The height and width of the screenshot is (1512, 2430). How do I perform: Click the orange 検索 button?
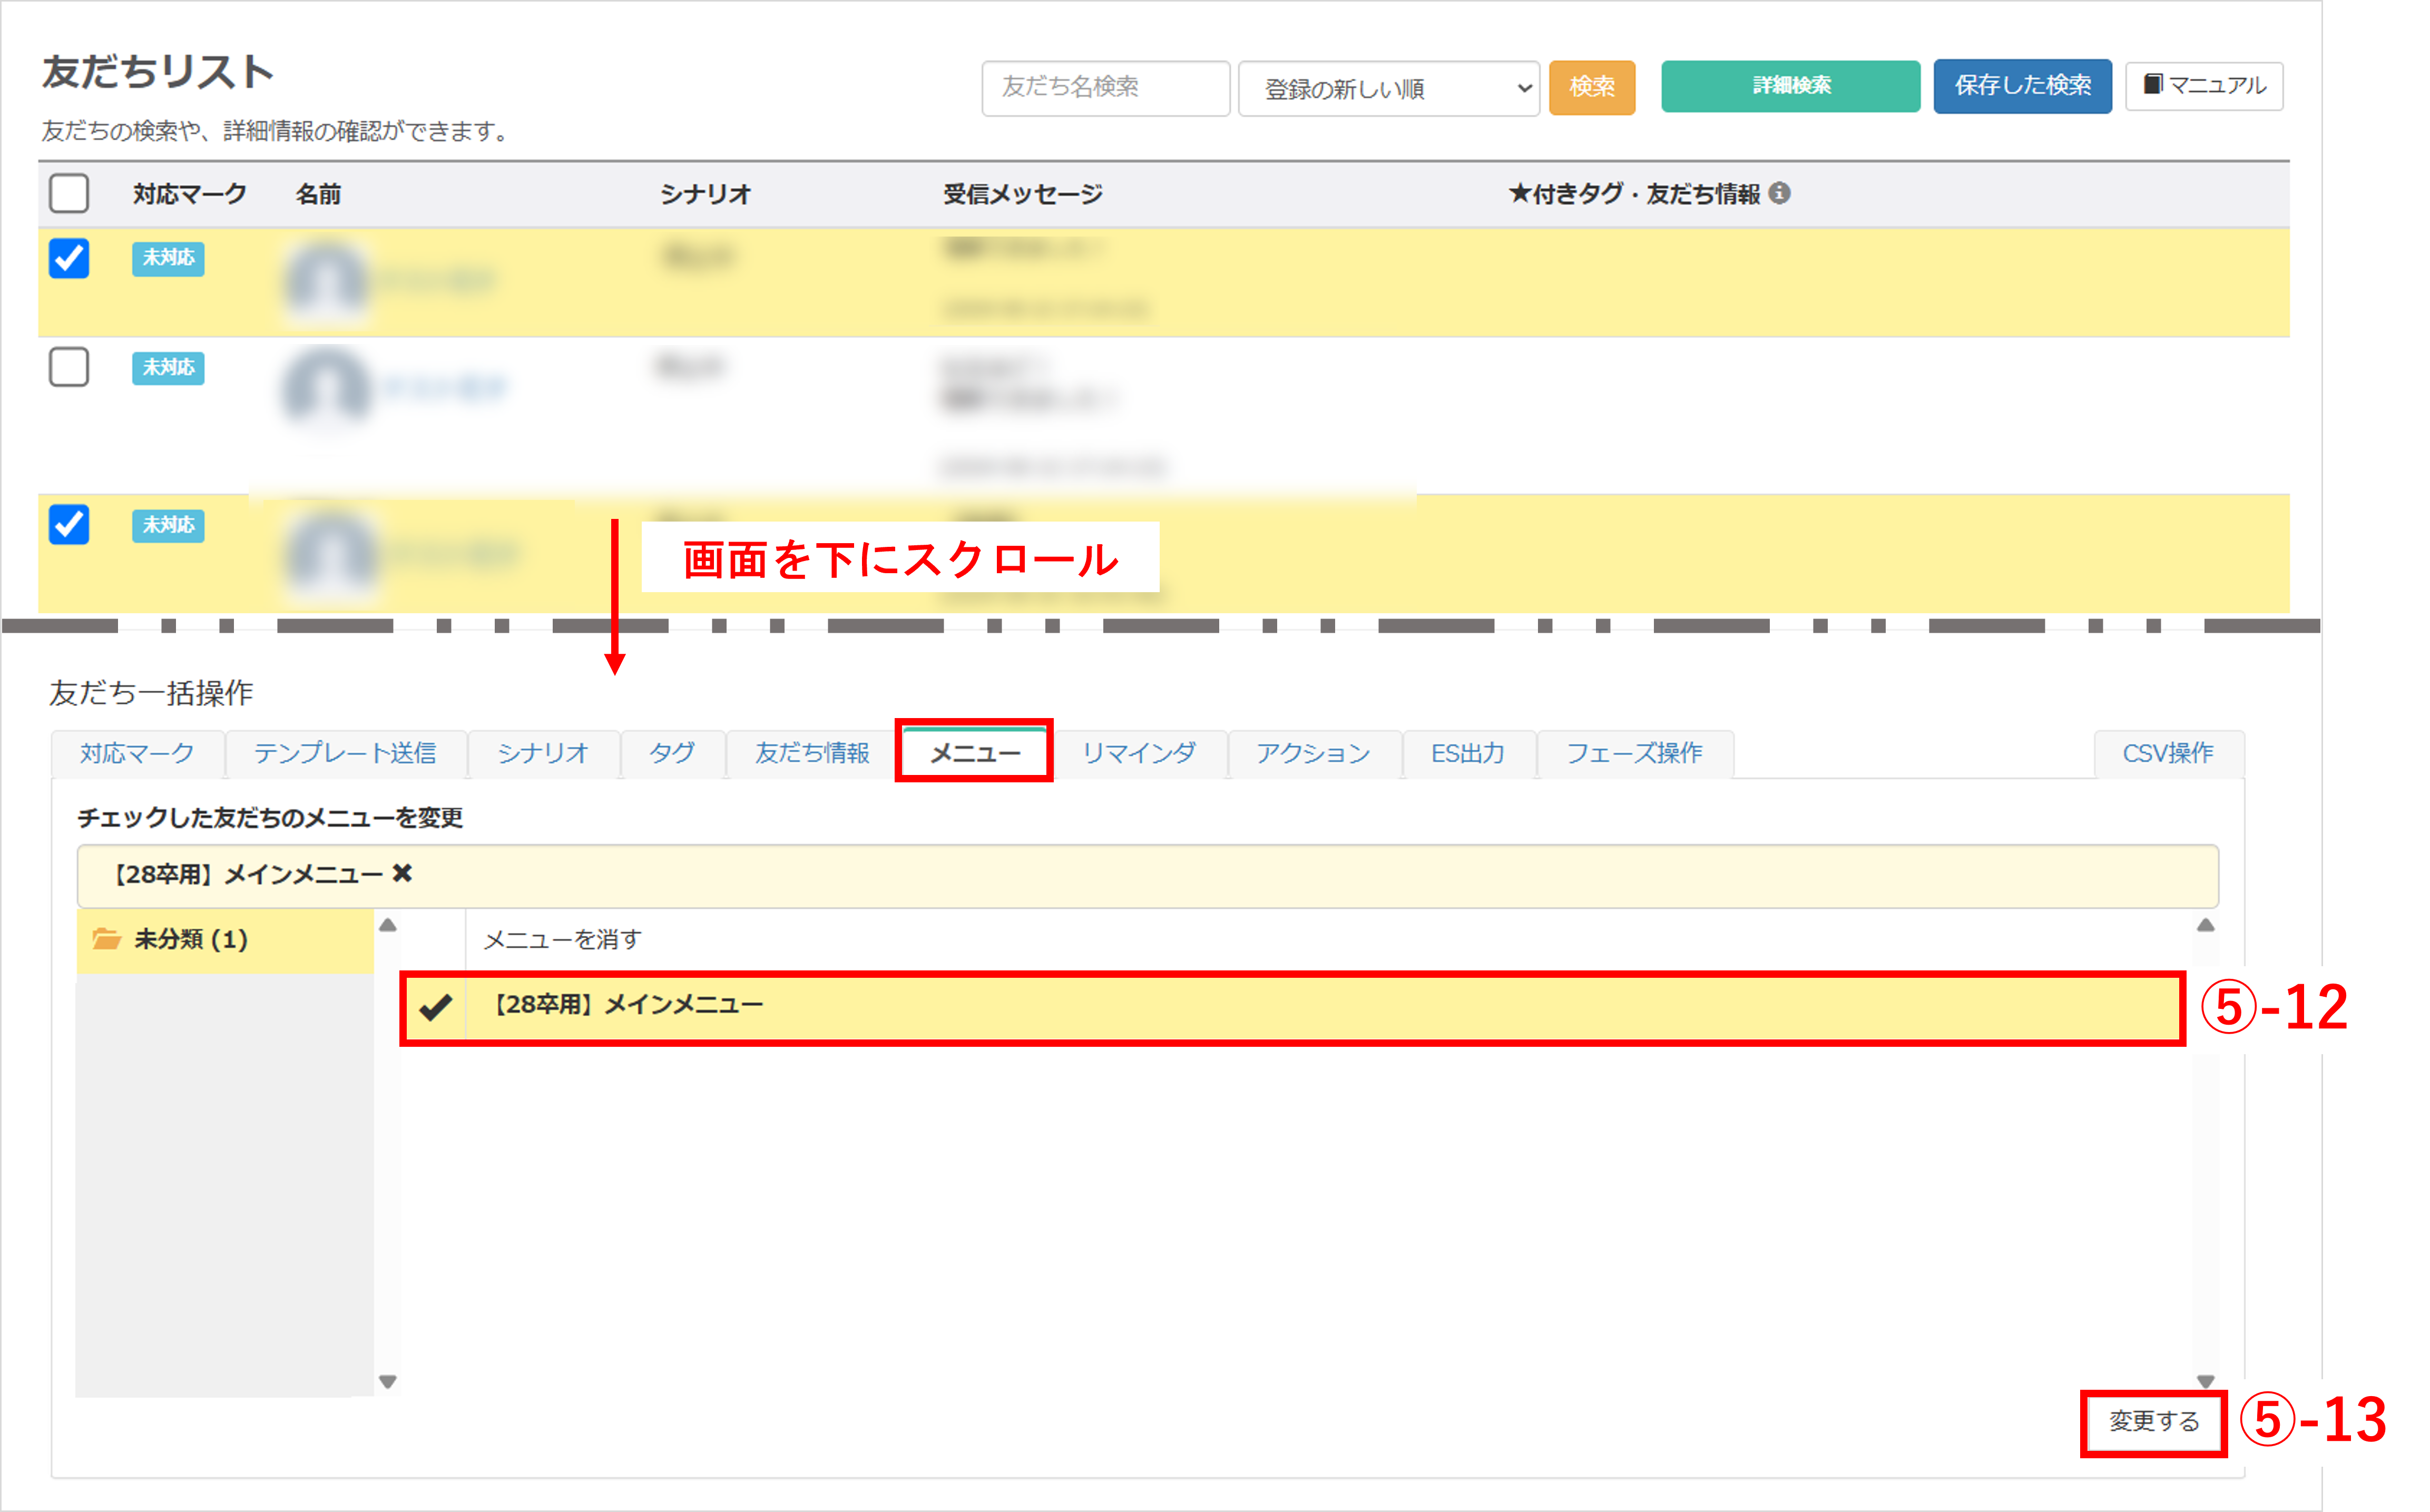click(x=1591, y=87)
